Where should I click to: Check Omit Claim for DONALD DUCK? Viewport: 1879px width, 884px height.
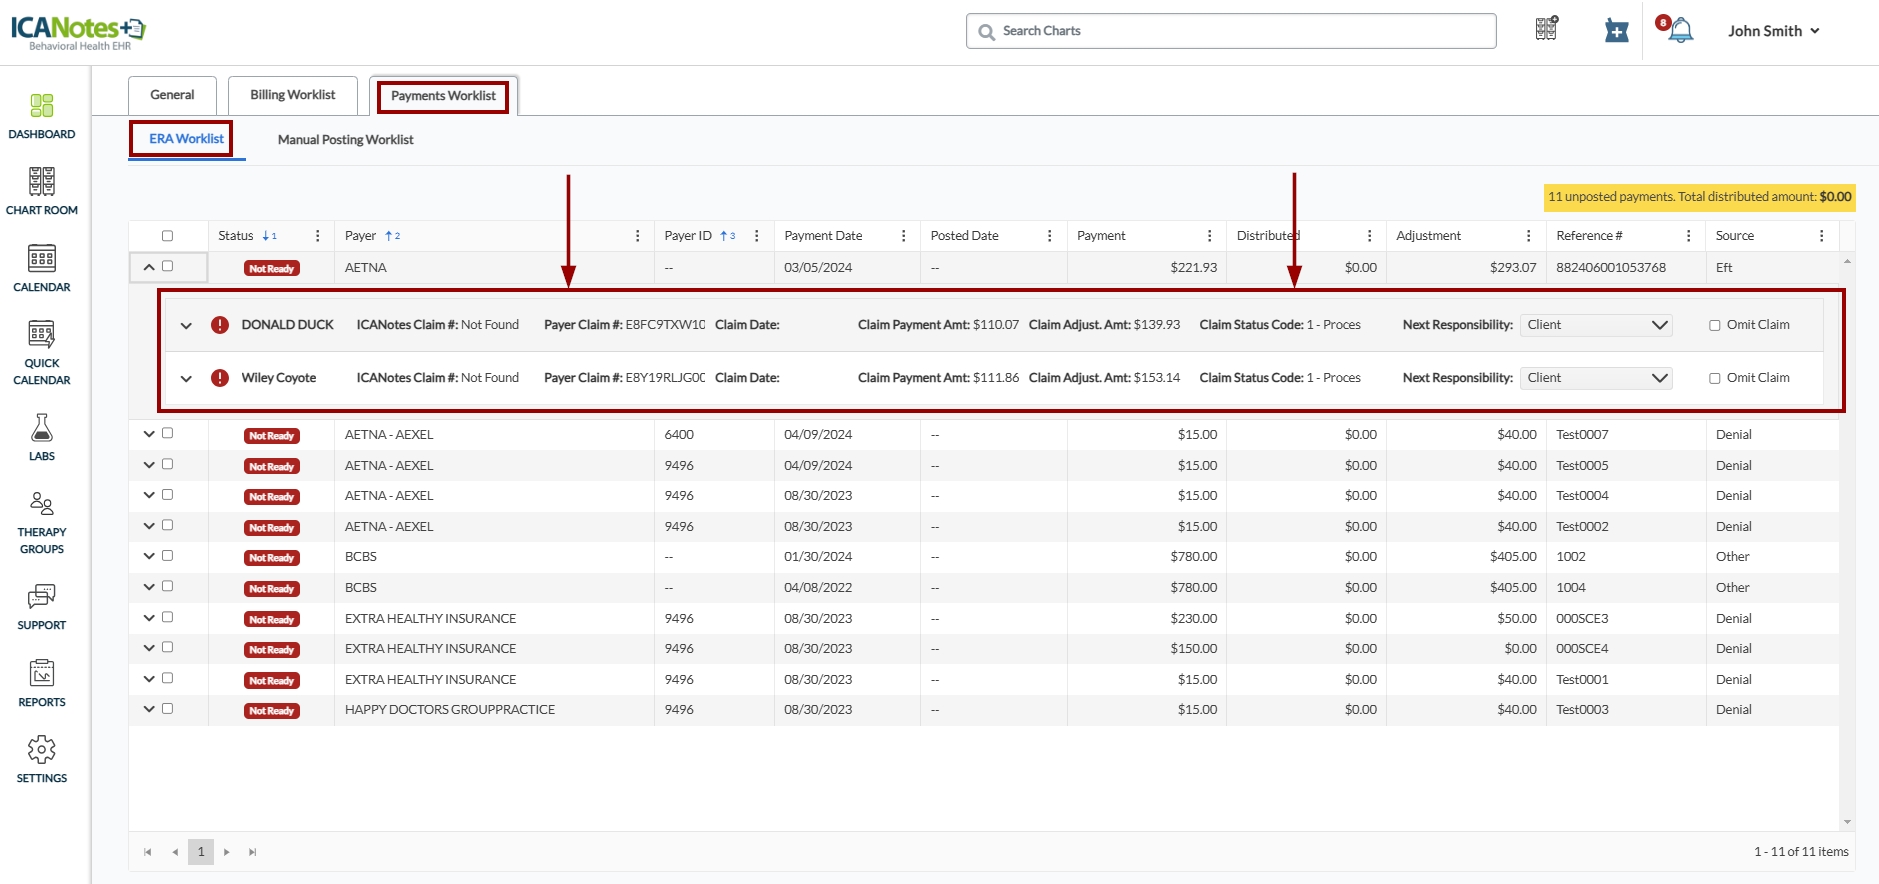[1715, 325]
